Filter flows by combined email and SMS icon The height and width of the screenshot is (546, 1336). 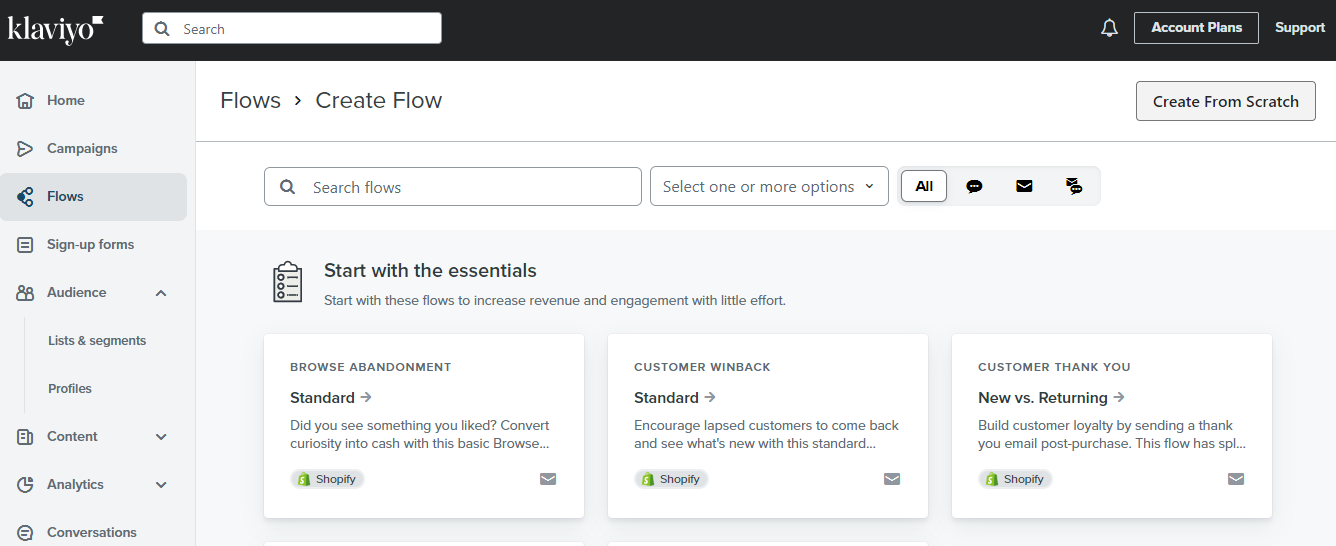coord(1074,186)
